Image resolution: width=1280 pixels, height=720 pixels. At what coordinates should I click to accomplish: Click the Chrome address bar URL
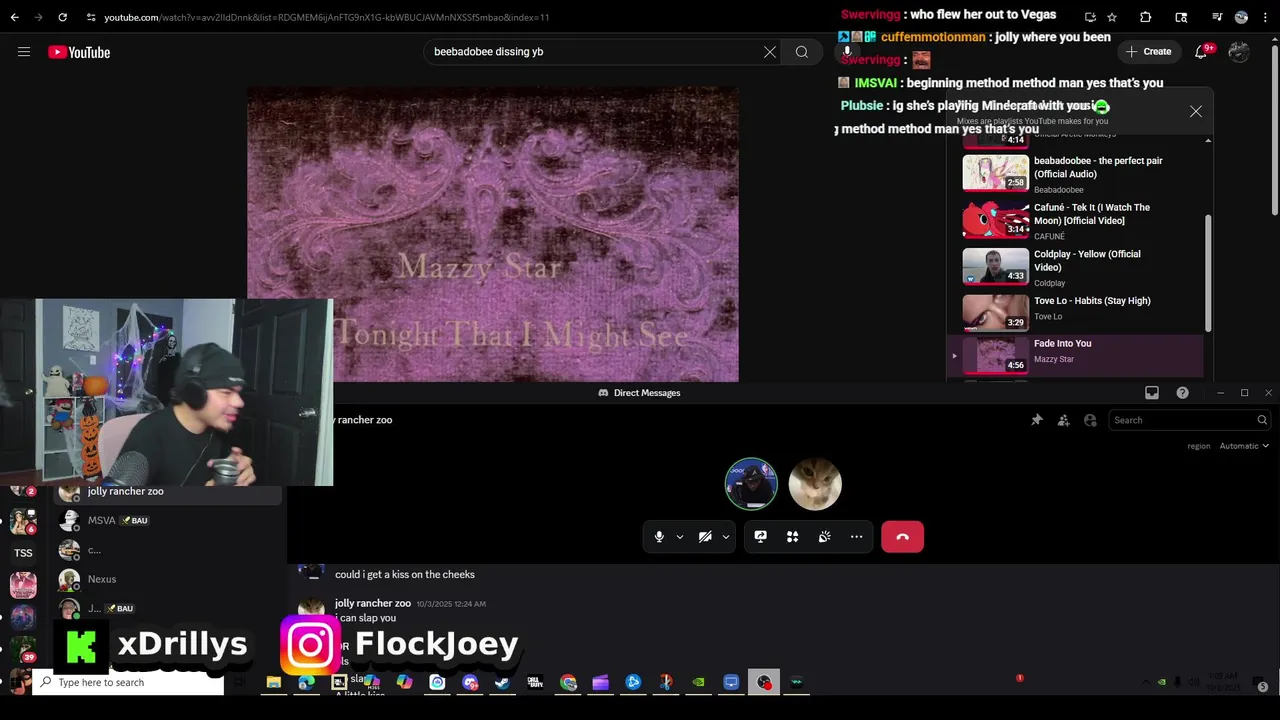coord(326,17)
